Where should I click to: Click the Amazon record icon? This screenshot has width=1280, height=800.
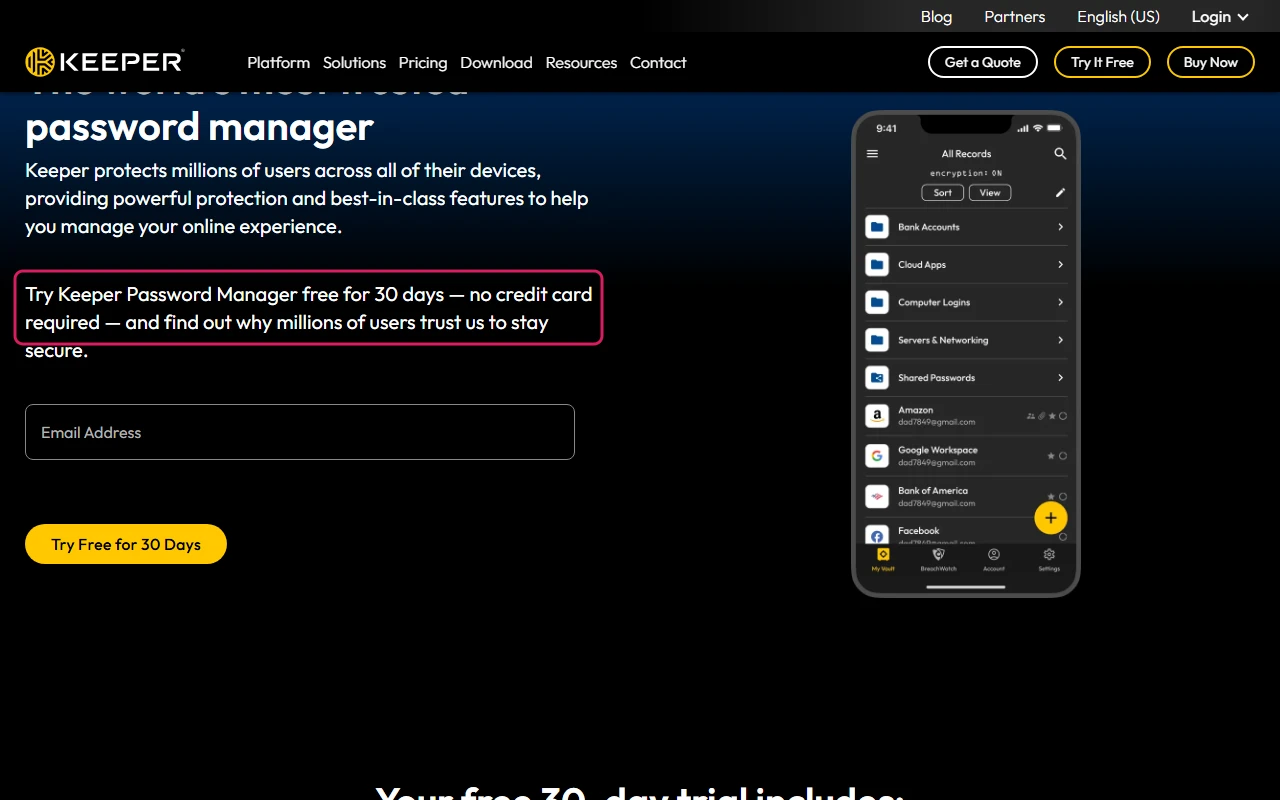click(x=877, y=416)
